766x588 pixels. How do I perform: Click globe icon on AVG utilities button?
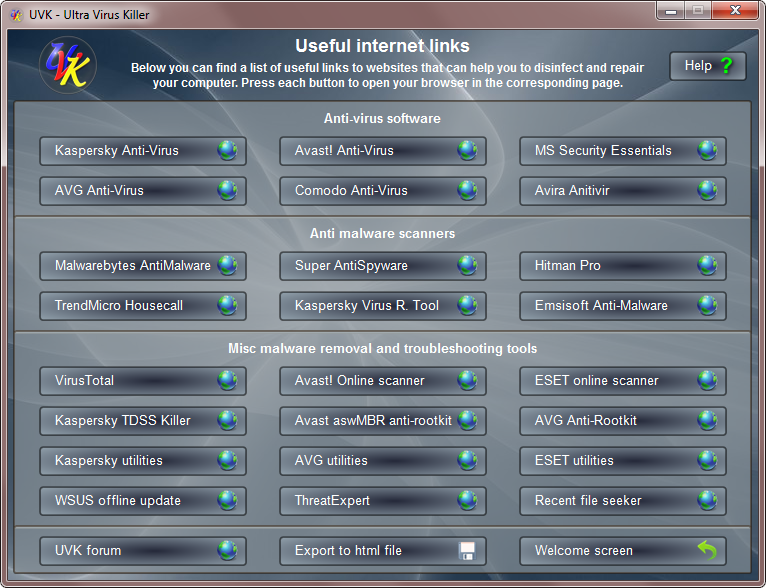coord(467,461)
